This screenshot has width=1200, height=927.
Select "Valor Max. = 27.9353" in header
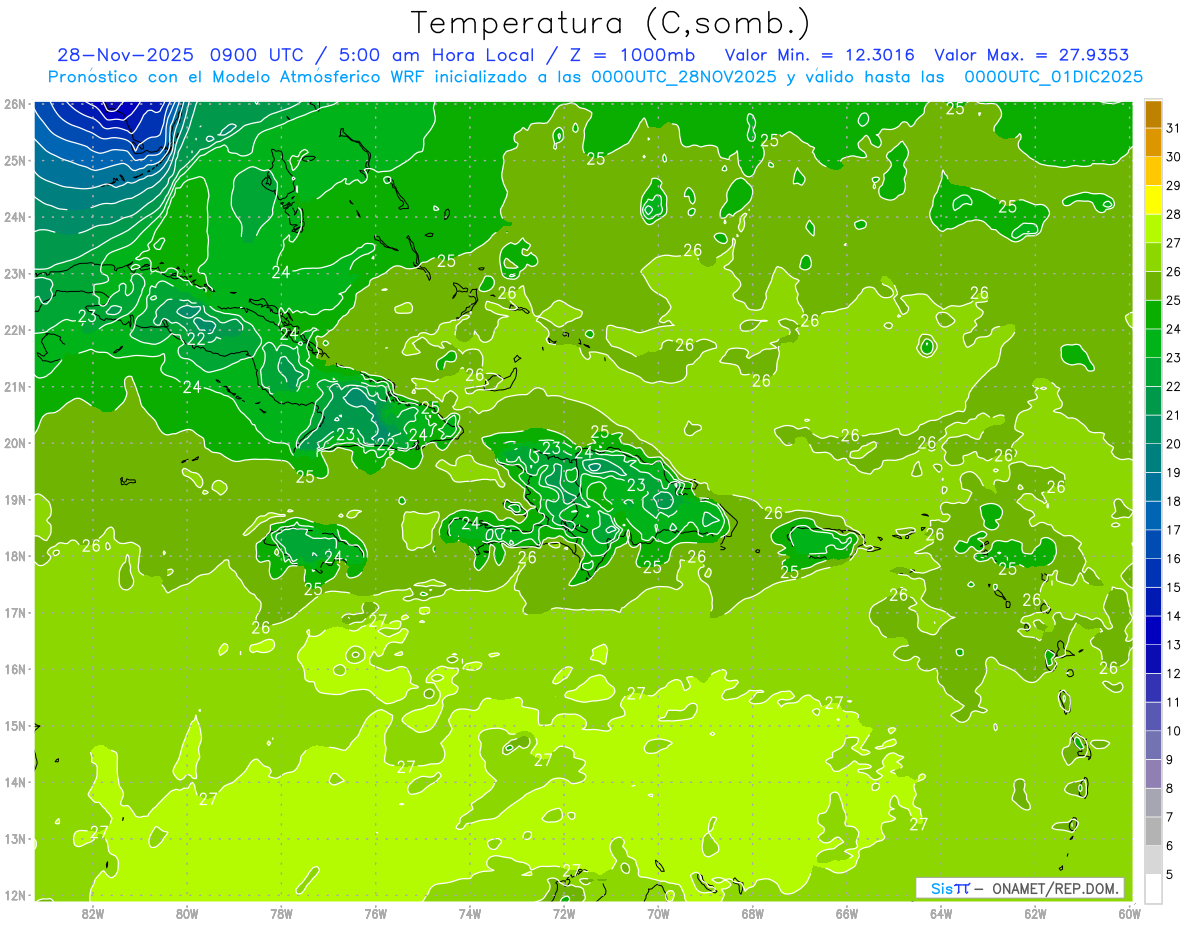[1032, 54]
